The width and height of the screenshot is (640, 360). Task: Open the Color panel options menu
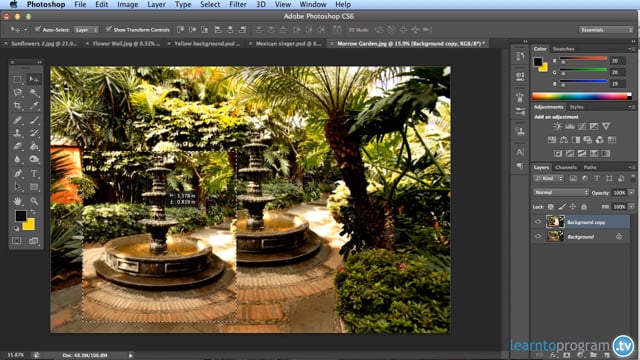click(x=631, y=49)
